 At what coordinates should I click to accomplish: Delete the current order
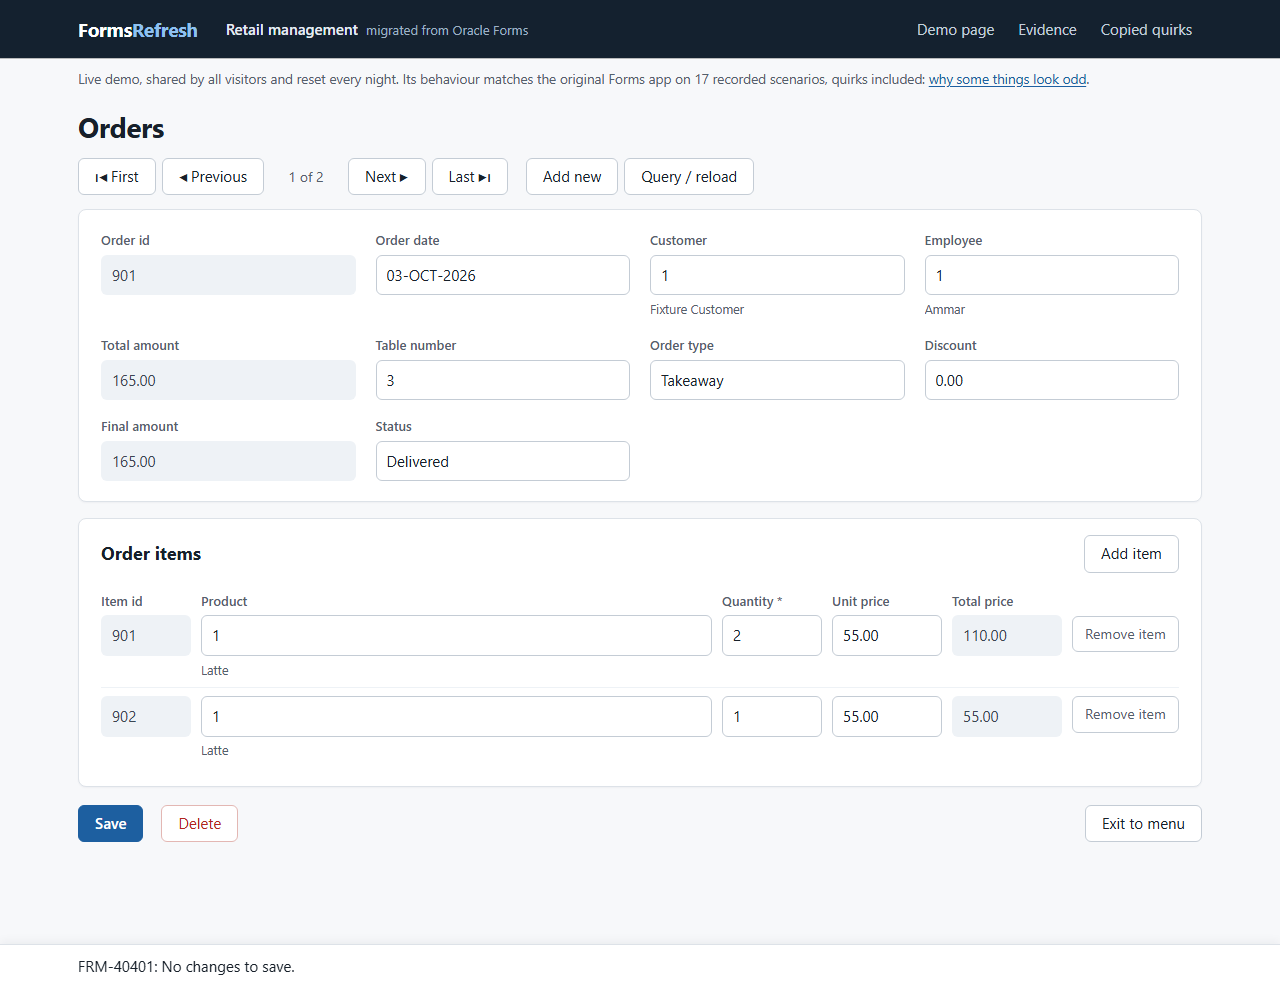(199, 824)
